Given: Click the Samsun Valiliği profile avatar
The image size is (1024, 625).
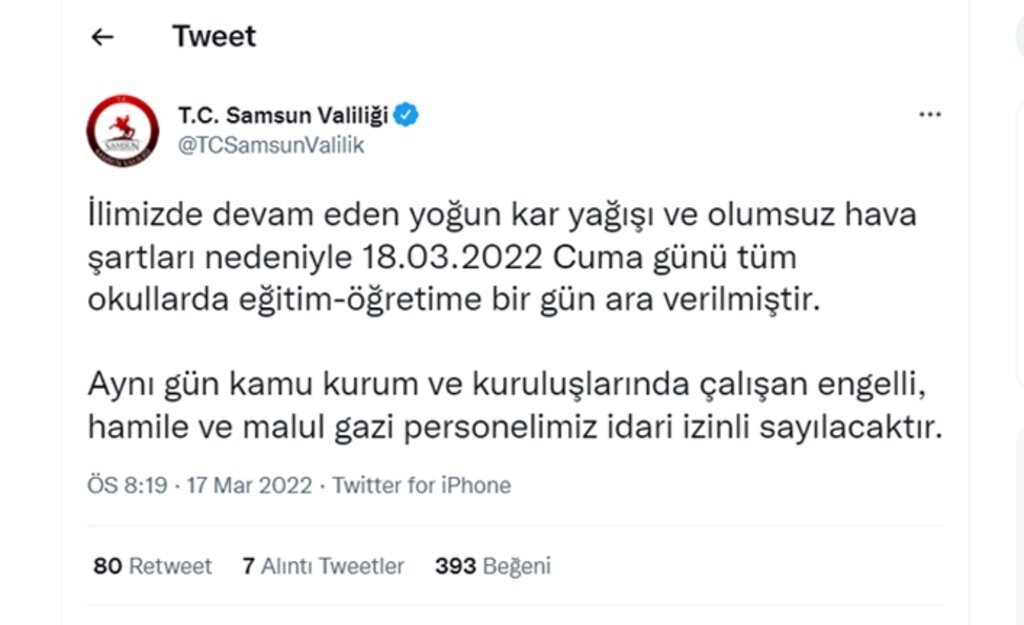Looking at the screenshot, I should click(122, 131).
